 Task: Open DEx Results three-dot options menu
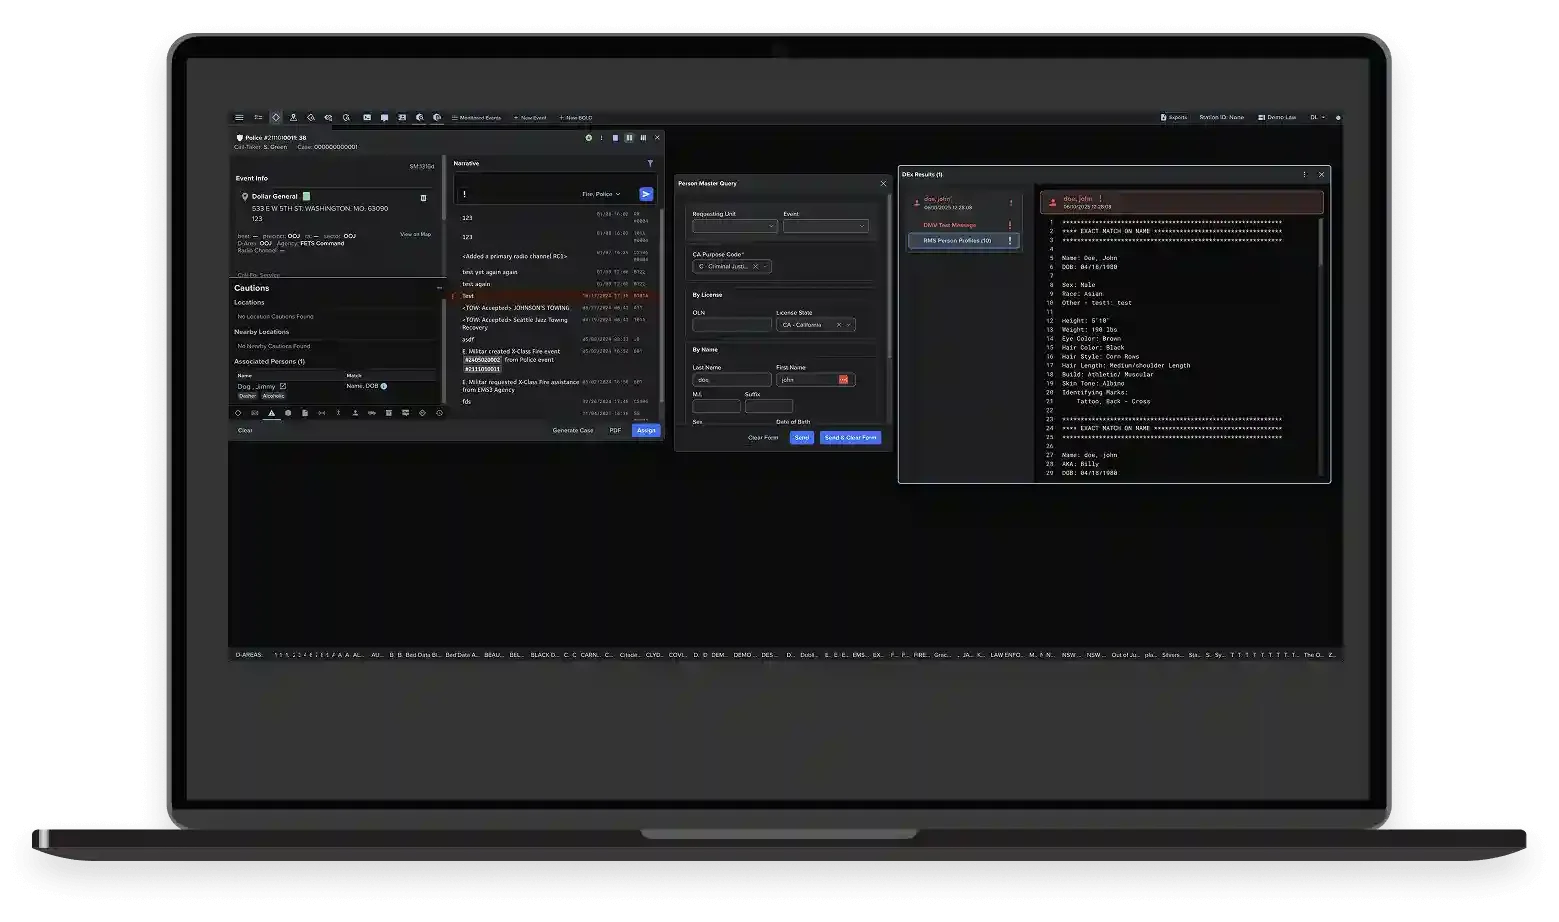[1304, 174]
